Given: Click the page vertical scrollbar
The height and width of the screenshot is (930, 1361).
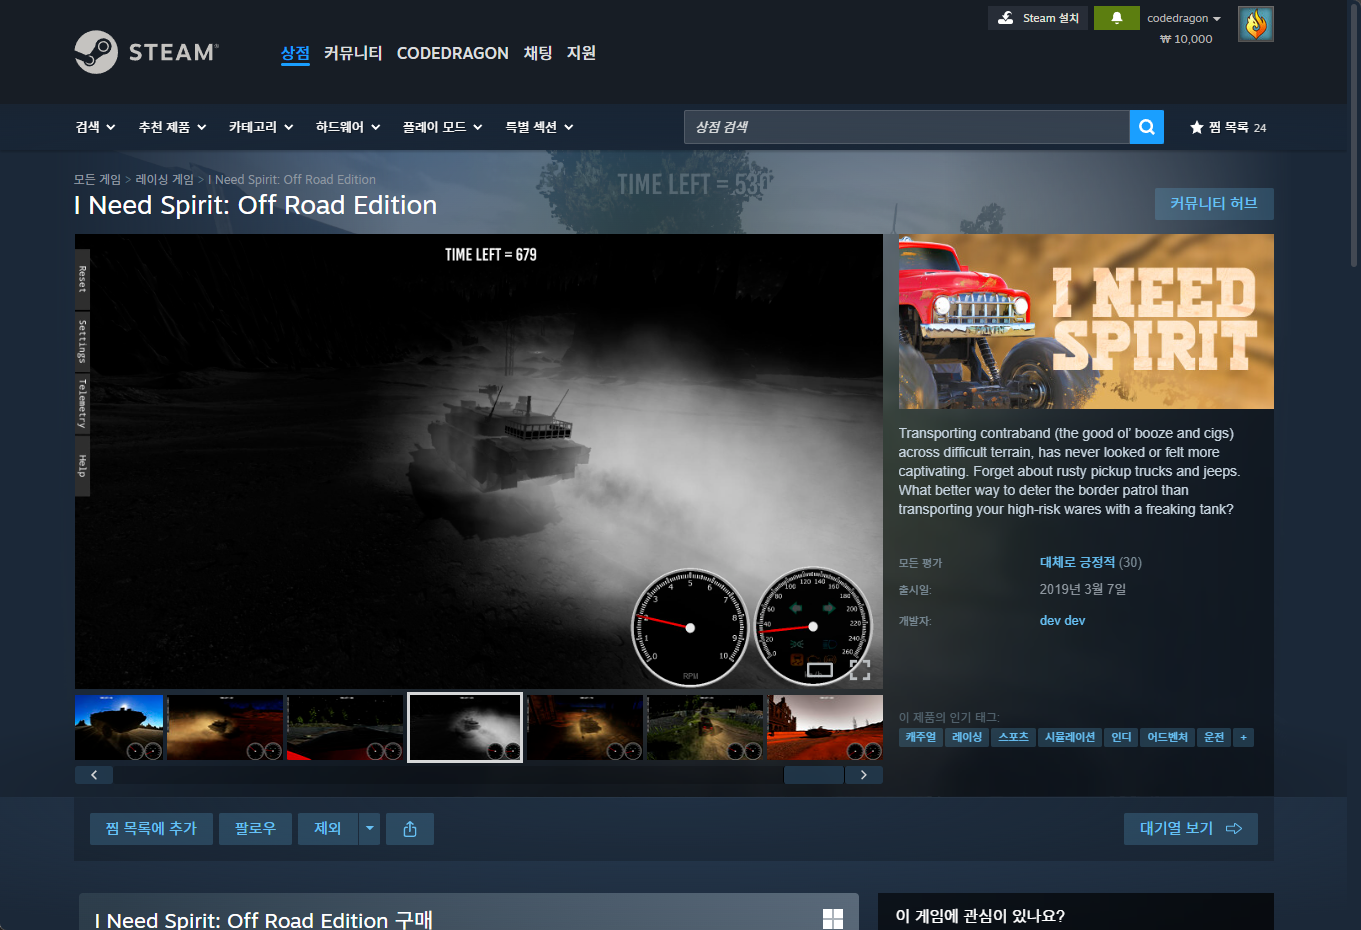Looking at the screenshot, I should (1355, 135).
